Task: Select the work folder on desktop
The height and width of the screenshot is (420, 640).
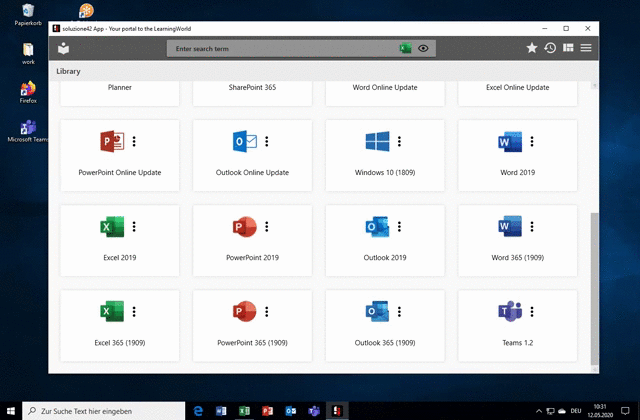Action: pos(28,53)
